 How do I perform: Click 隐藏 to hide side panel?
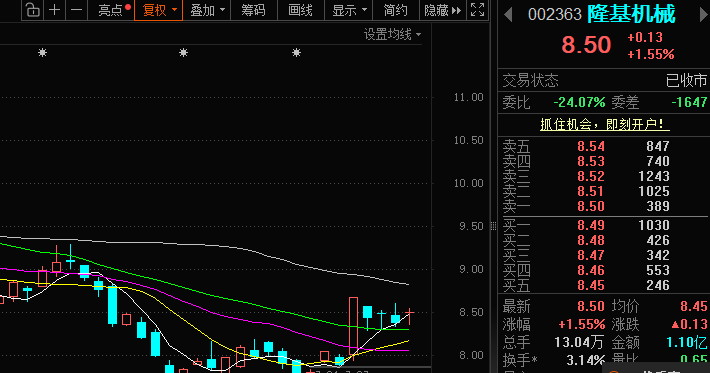(x=442, y=10)
